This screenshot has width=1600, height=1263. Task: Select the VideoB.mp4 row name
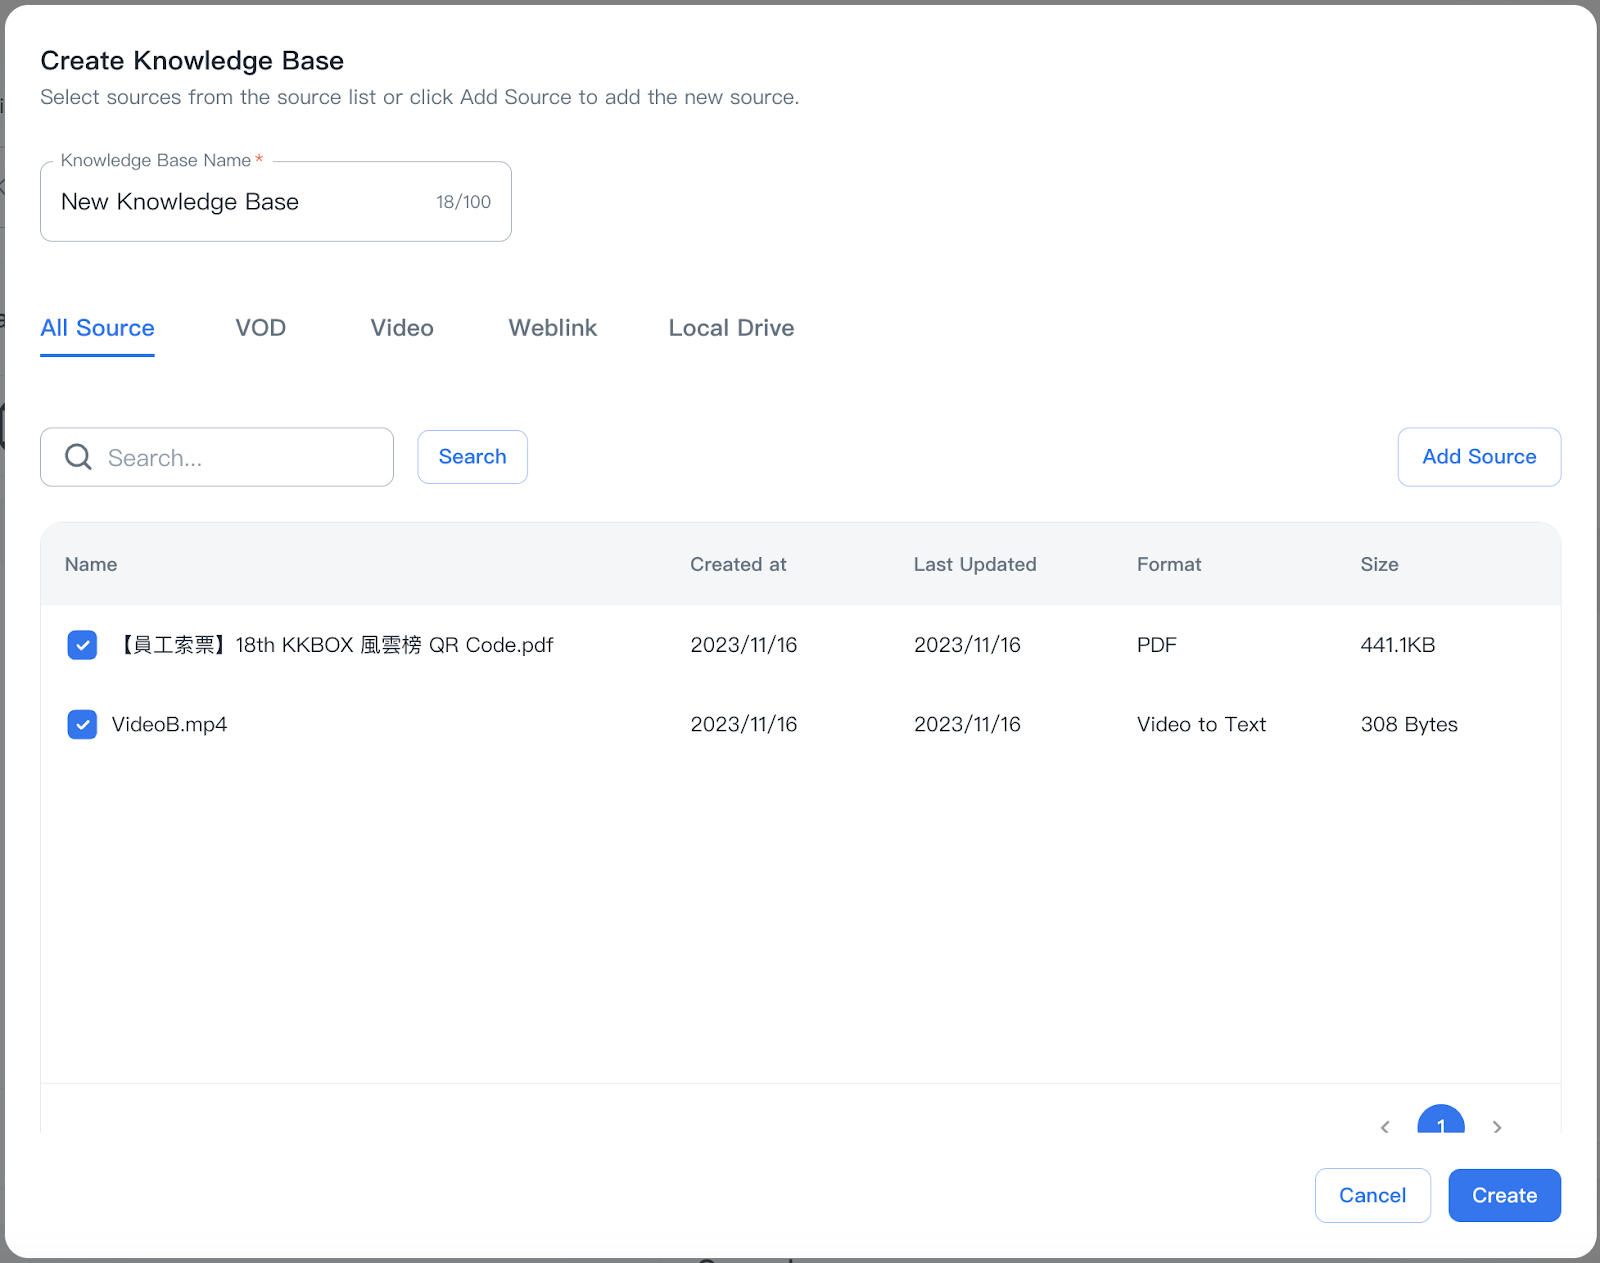170,724
